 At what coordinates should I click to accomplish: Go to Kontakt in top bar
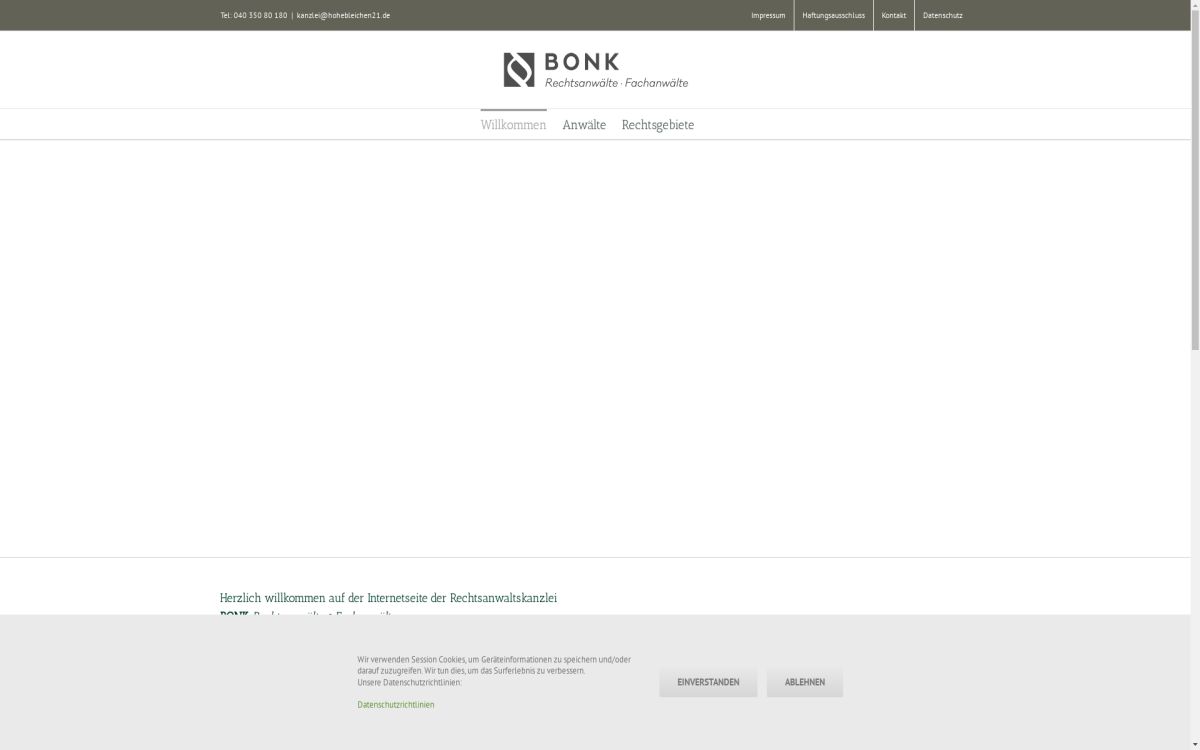[x=893, y=15]
